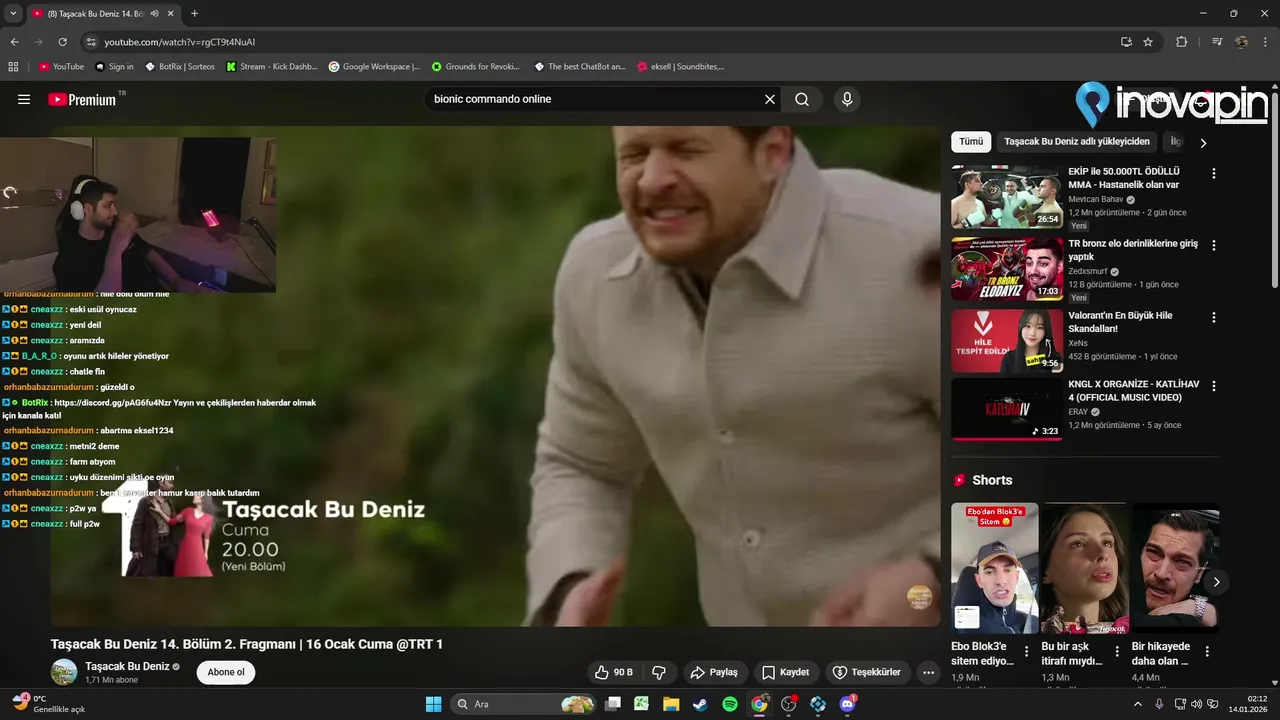This screenshot has height=720, width=1280.
Task: Open Chrome apps grid in bookmarks bar
Action: pos(13,67)
